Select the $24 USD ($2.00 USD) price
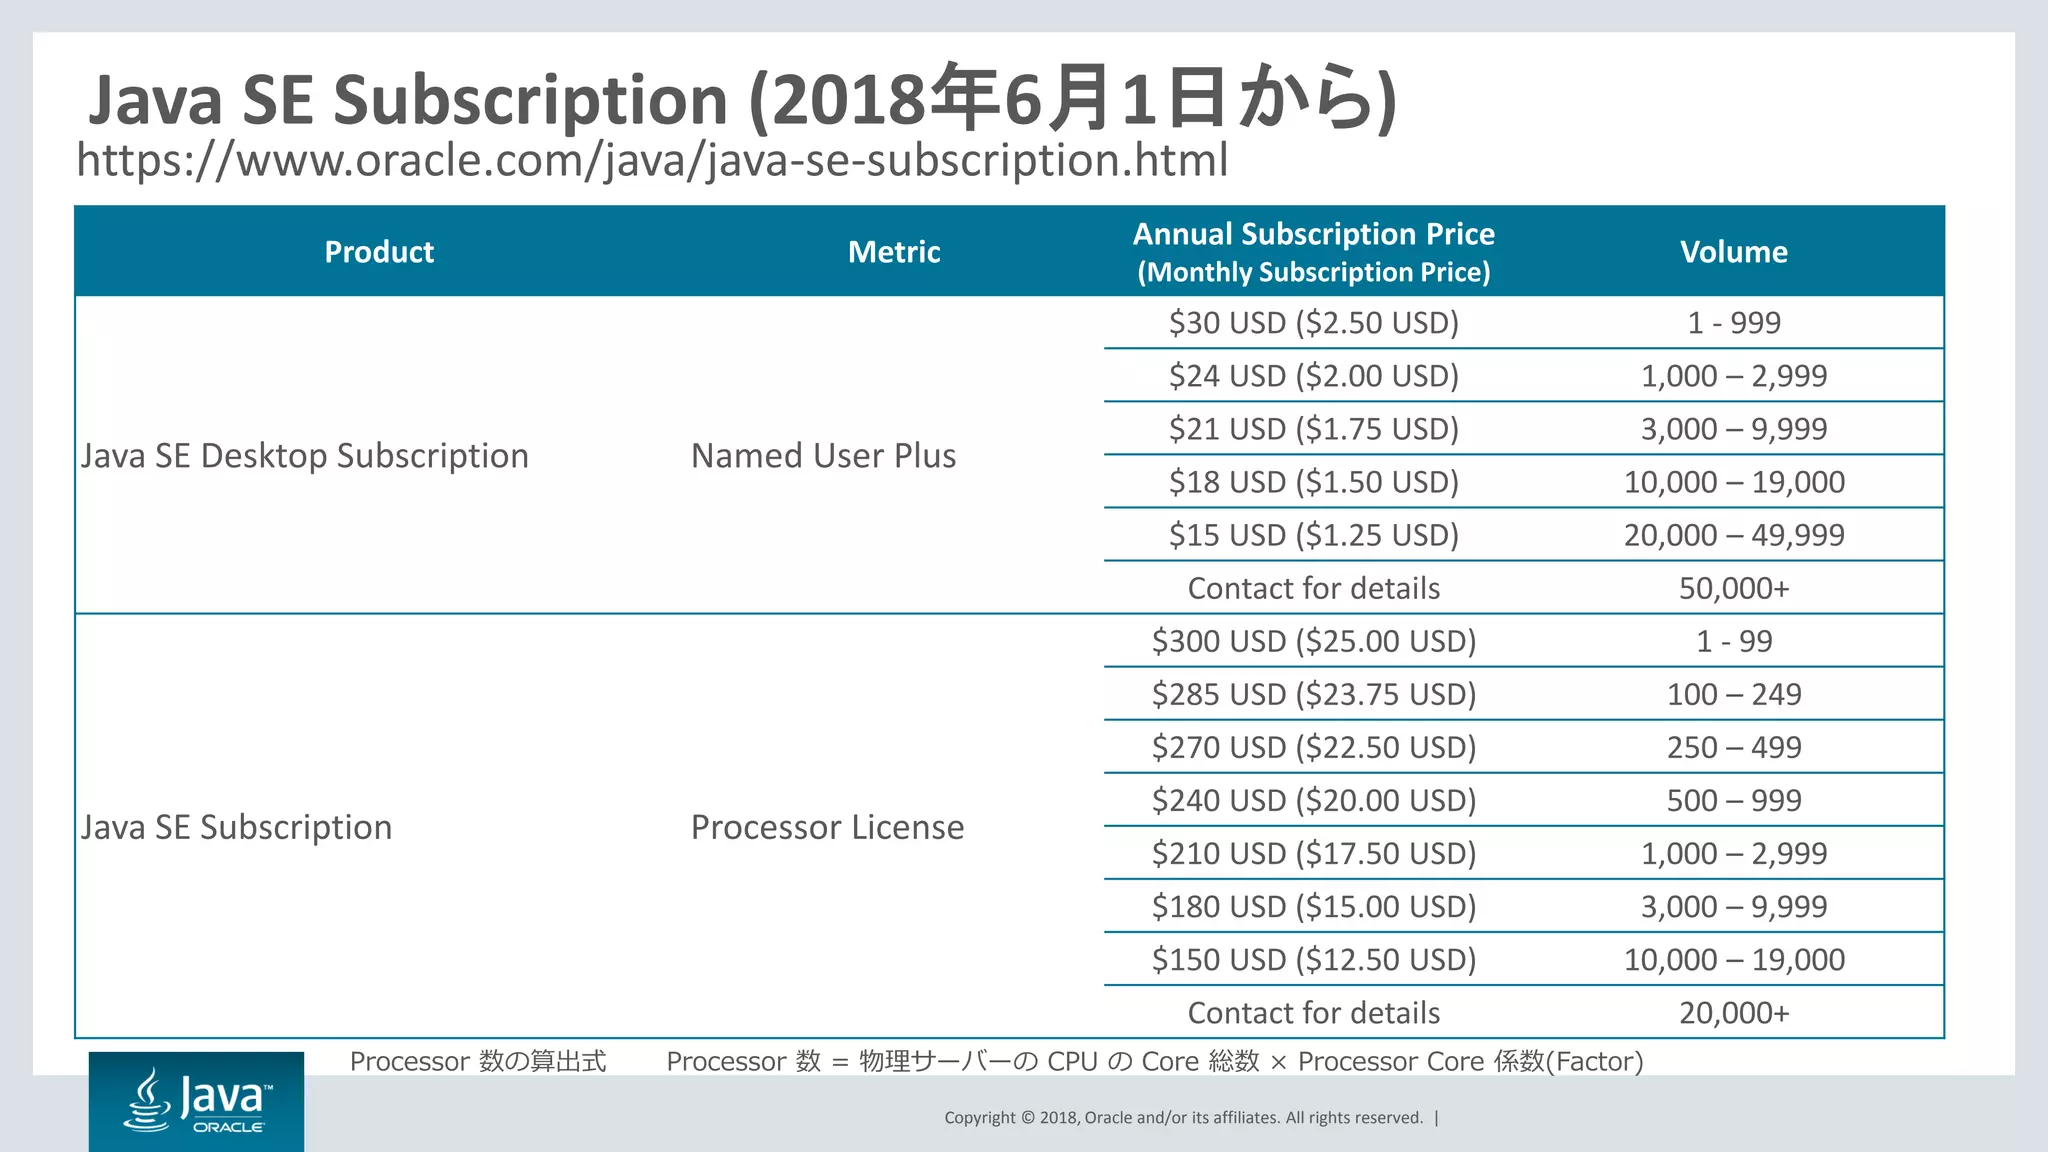Screen dimensions: 2048x1152 (1314, 375)
